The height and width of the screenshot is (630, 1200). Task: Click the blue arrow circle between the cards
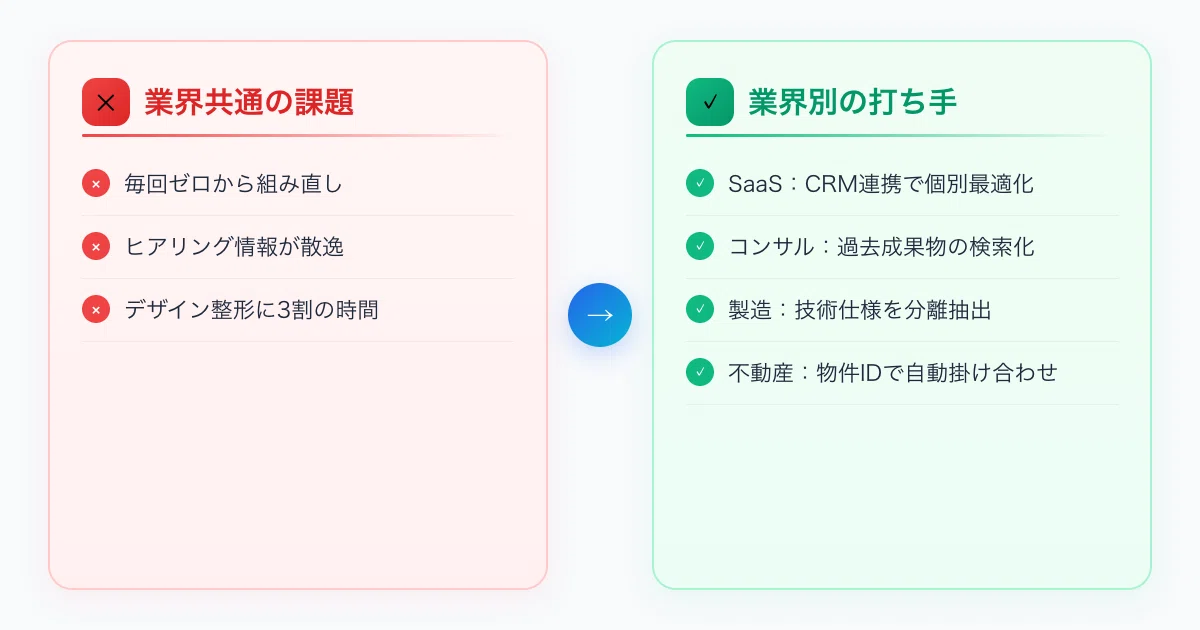coord(600,315)
